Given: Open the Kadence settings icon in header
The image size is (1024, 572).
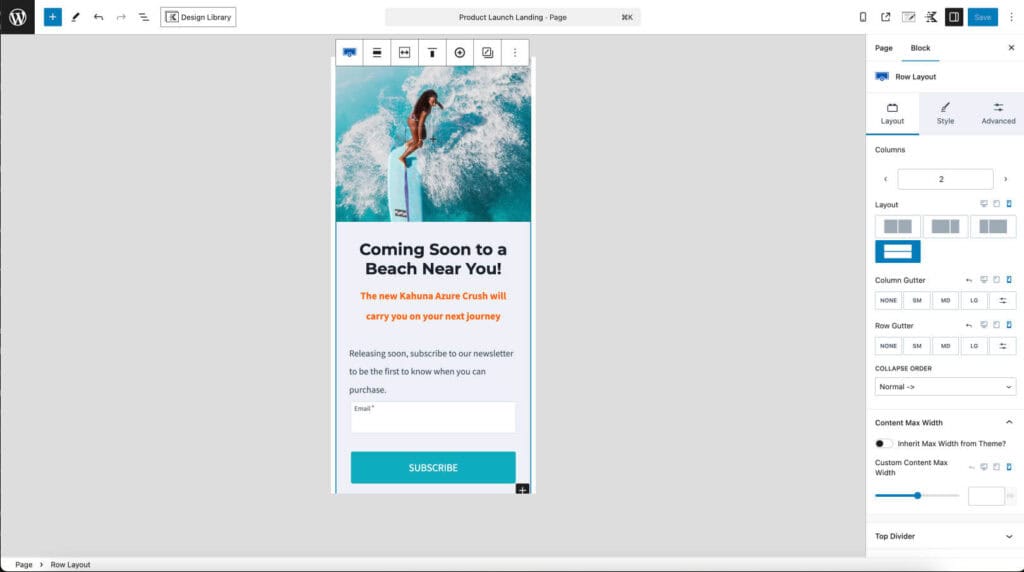Looking at the screenshot, I should tap(931, 17).
